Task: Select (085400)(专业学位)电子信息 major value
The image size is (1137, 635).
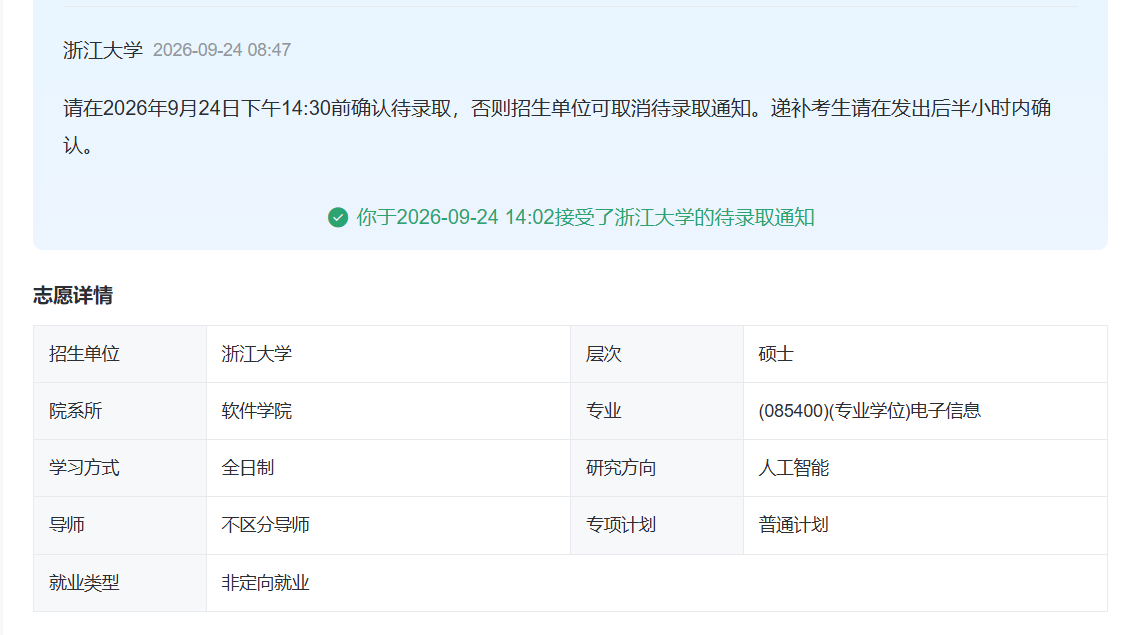Action: pos(869,411)
